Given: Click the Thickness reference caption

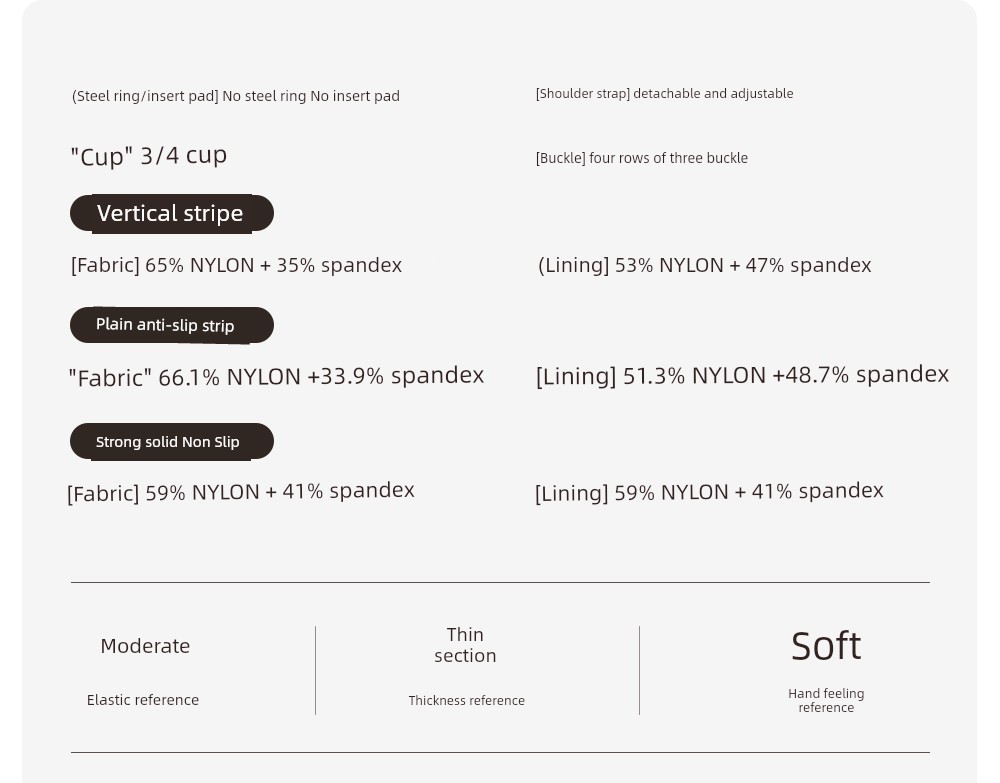Looking at the screenshot, I should [x=467, y=701].
